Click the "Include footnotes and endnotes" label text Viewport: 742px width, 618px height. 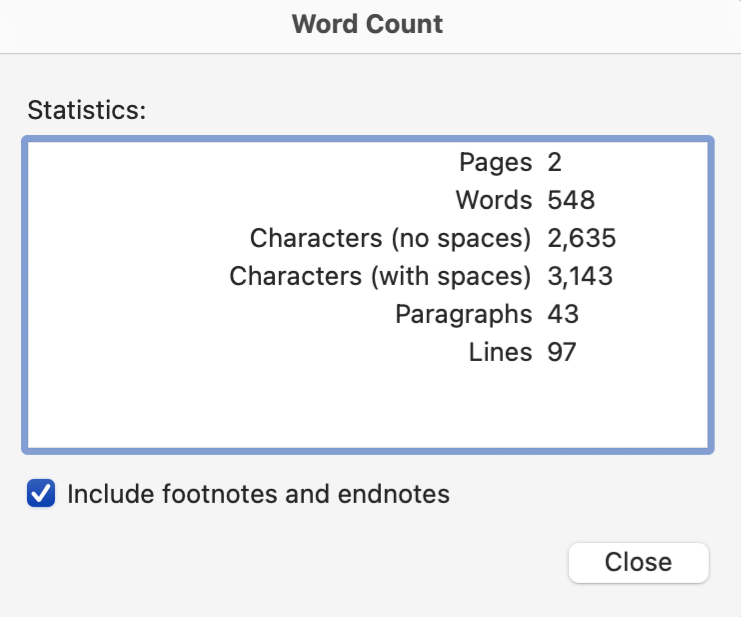(x=258, y=494)
